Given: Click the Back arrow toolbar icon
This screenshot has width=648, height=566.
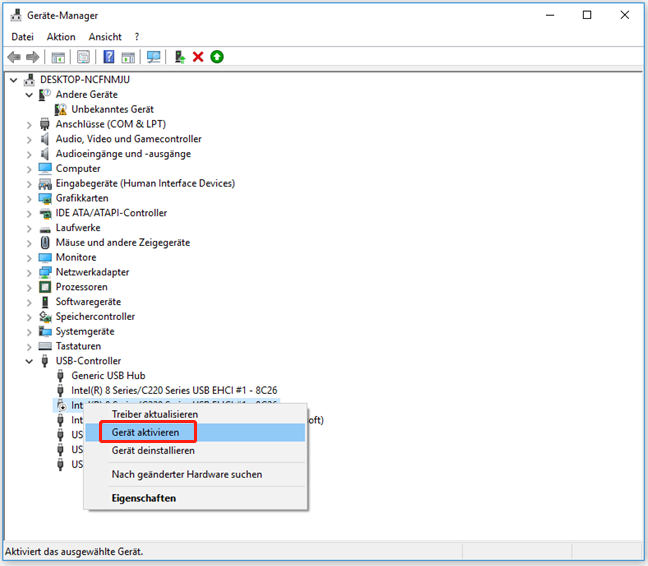Looking at the screenshot, I should pos(14,57).
